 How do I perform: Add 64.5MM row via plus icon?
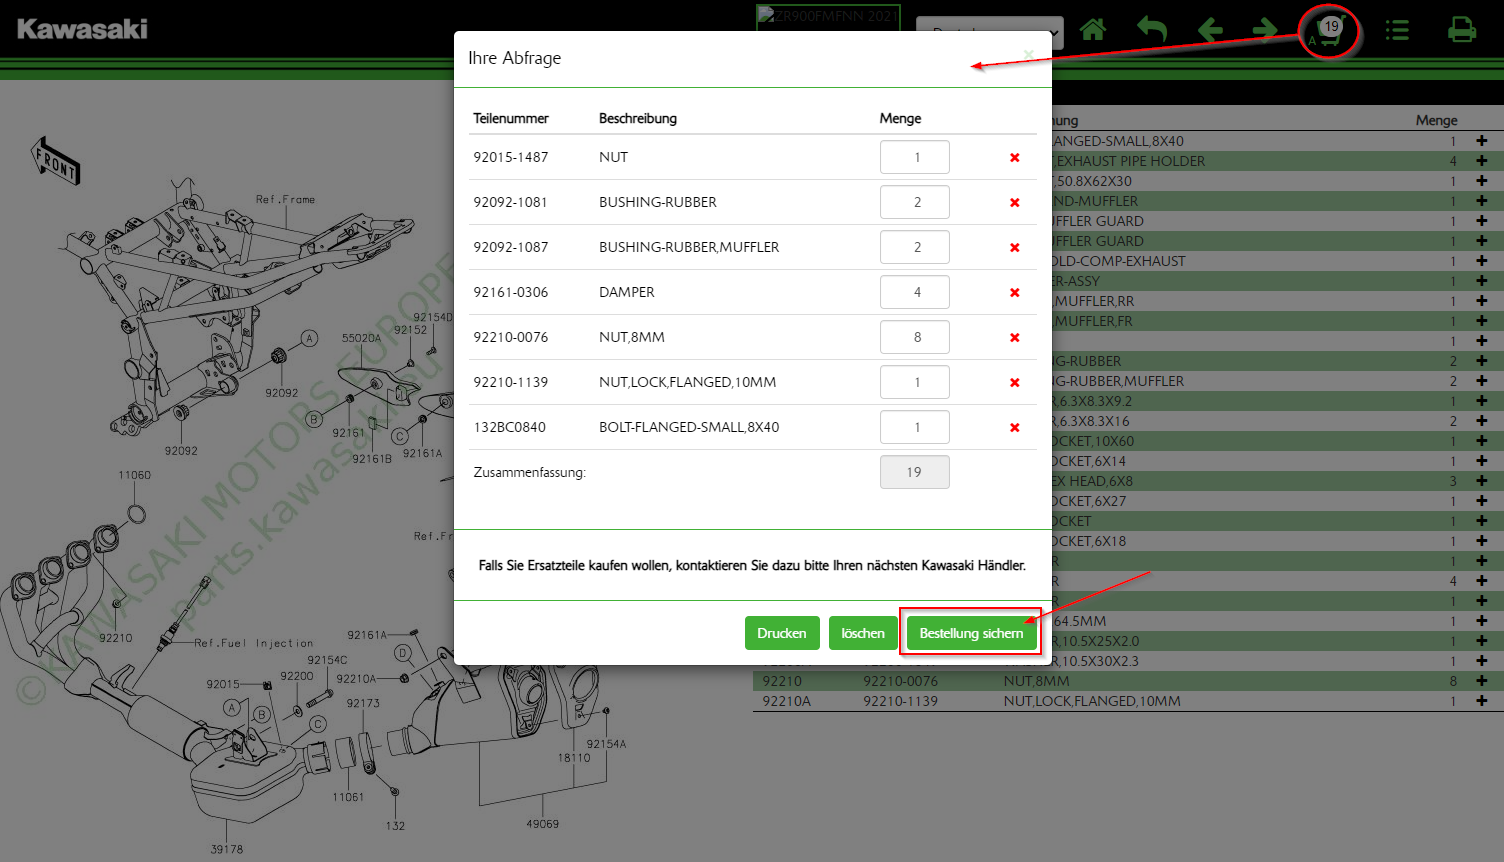pyautogui.click(x=1481, y=621)
